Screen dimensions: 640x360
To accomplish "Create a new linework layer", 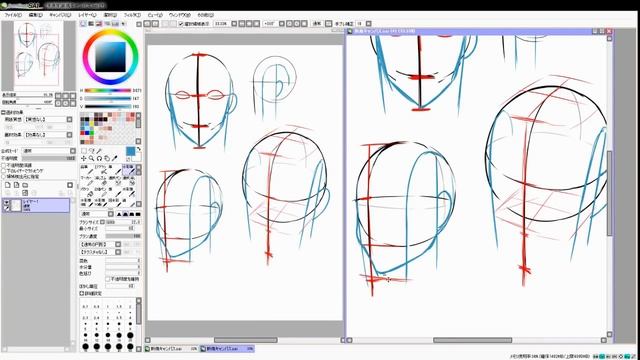I will pyautogui.click(x=16, y=185).
